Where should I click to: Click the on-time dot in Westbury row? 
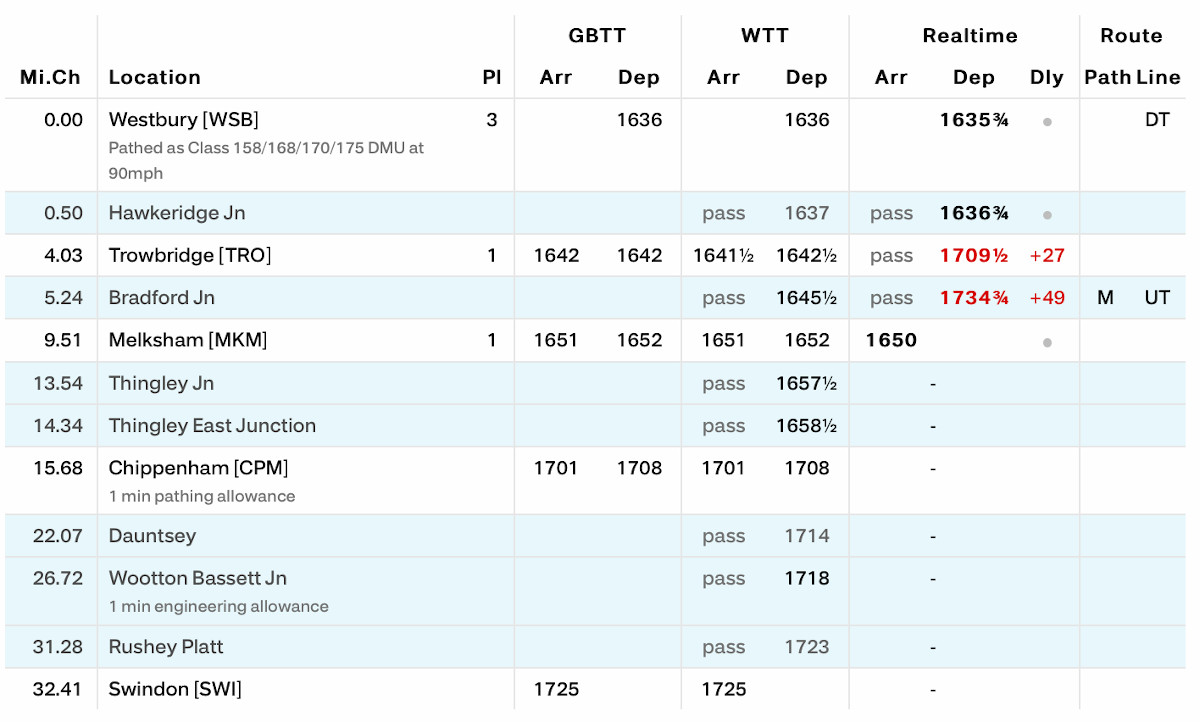point(1047,121)
